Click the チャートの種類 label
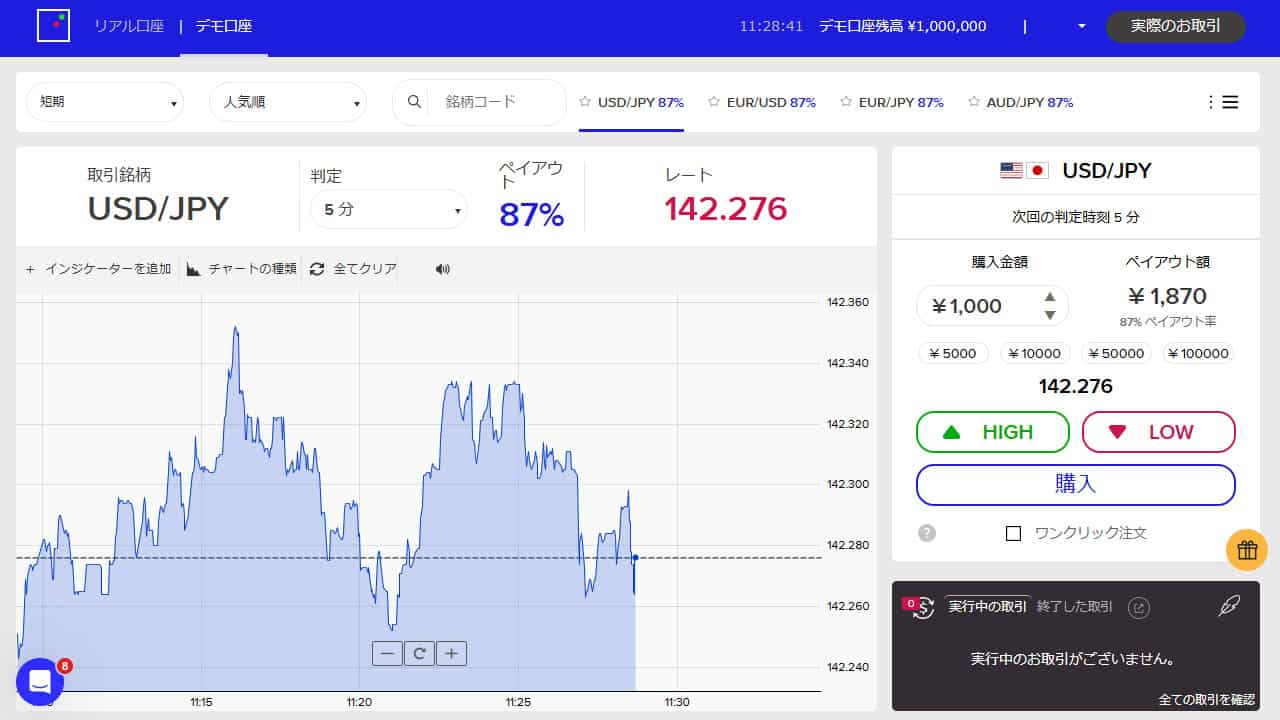 (x=253, y=269)
